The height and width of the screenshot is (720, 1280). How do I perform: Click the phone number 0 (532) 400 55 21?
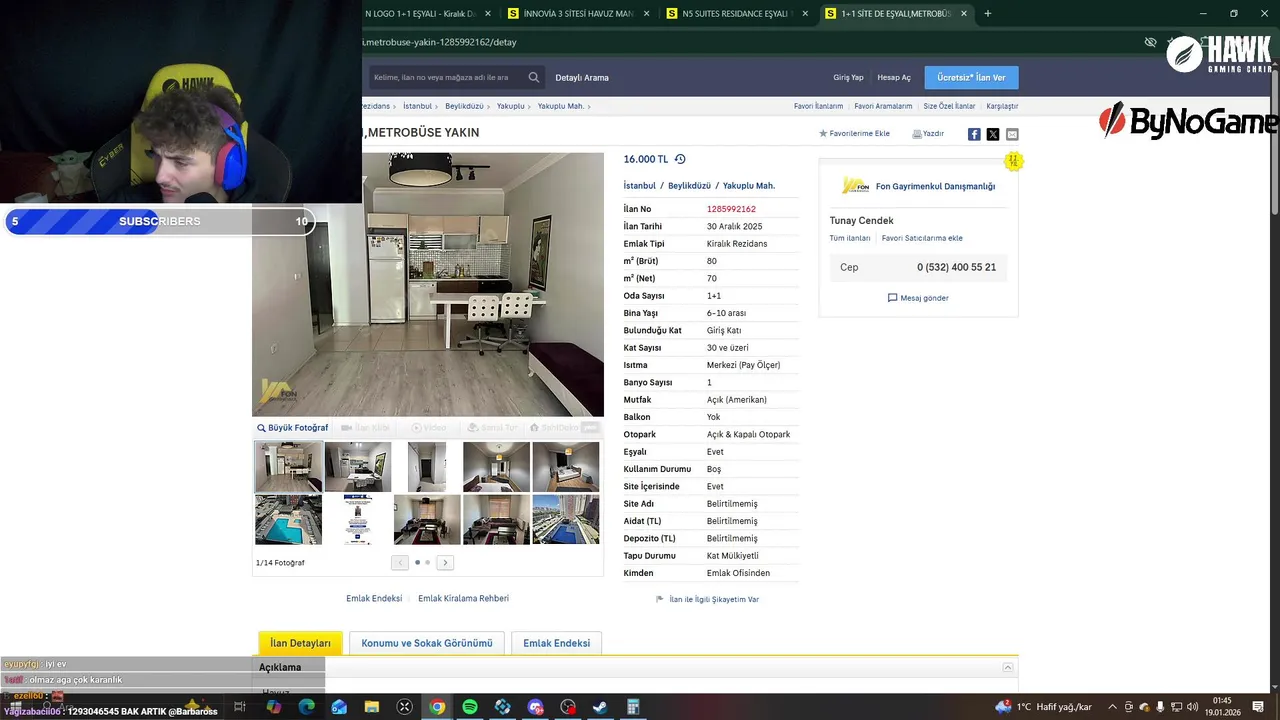956,267
